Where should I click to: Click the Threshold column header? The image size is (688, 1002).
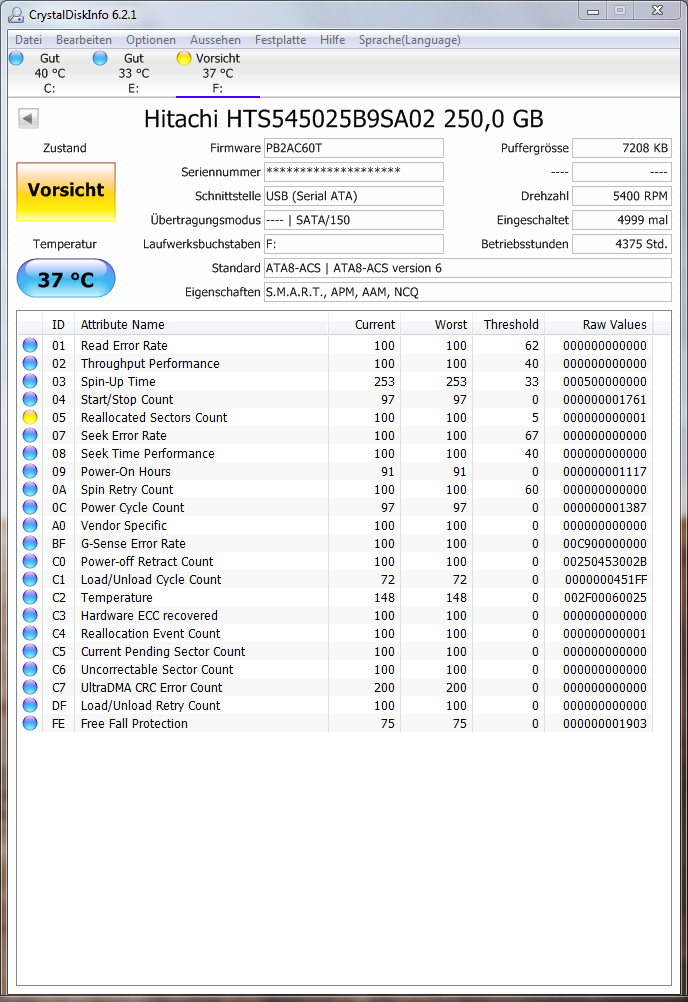(509, 325)
